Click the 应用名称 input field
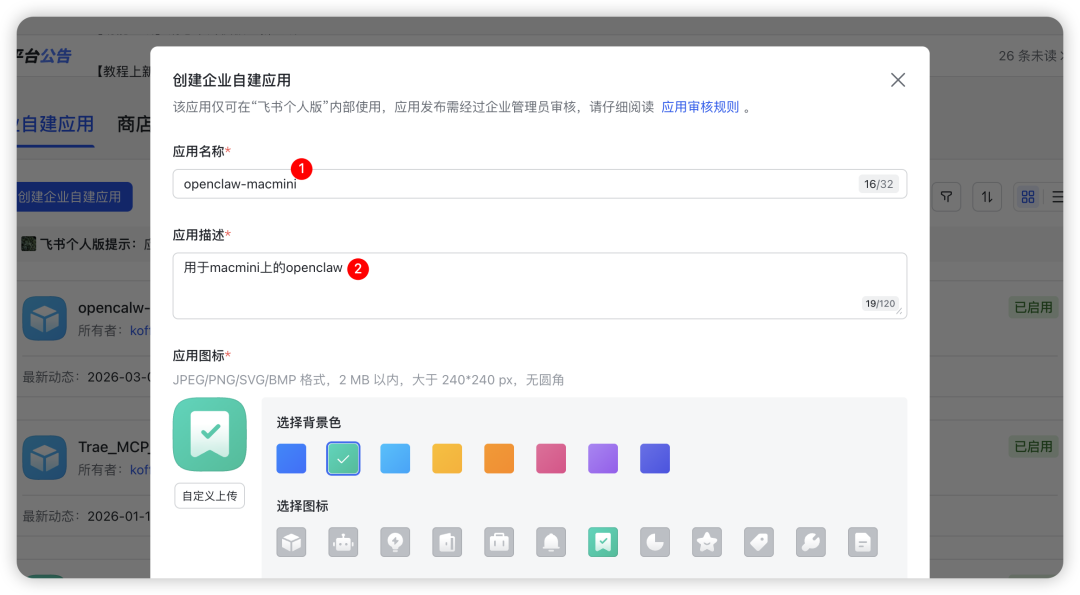This screenshot has width=1080, height=595. (540, 183)
